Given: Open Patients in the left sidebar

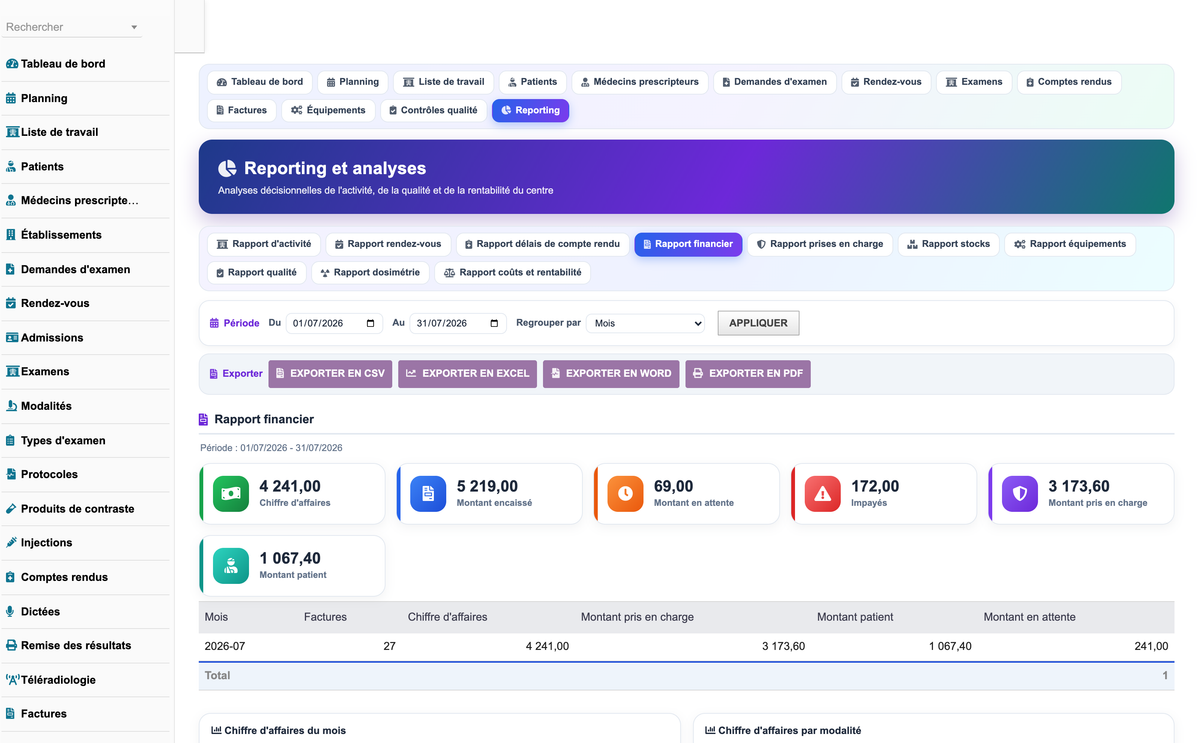Looking at the screenshot, I should 35,167.
